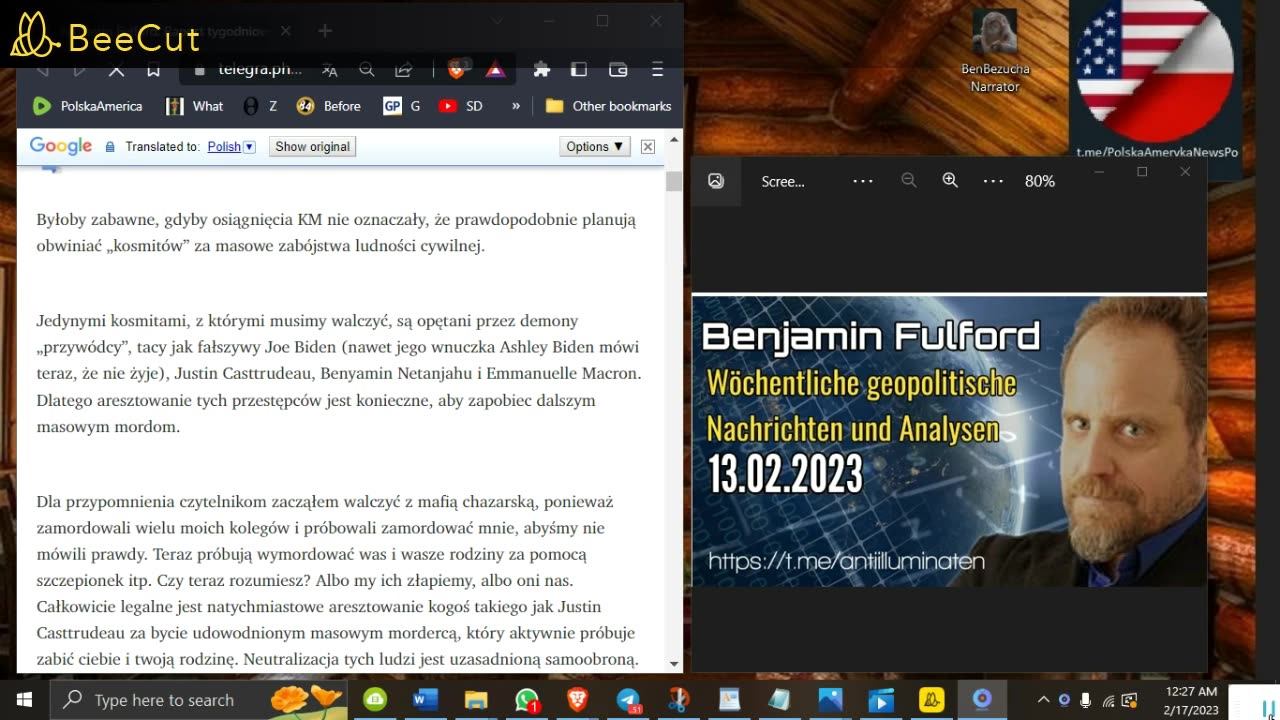The image size is (1280, 720).
Task: Open the SD YouTube bookmark
Action: click(461, 106)
